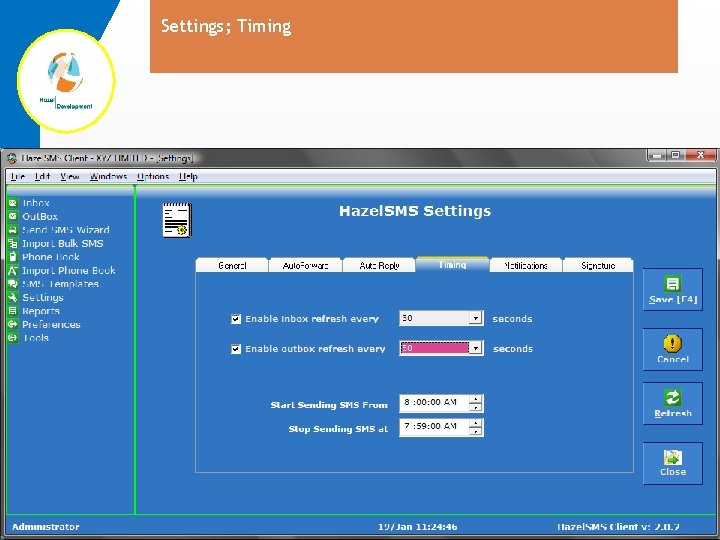Image resolution: width=720 pixels, height=540 pixels.
Task: Click the Send SMS Wizard icon
Action: click(x=13, y=230)
